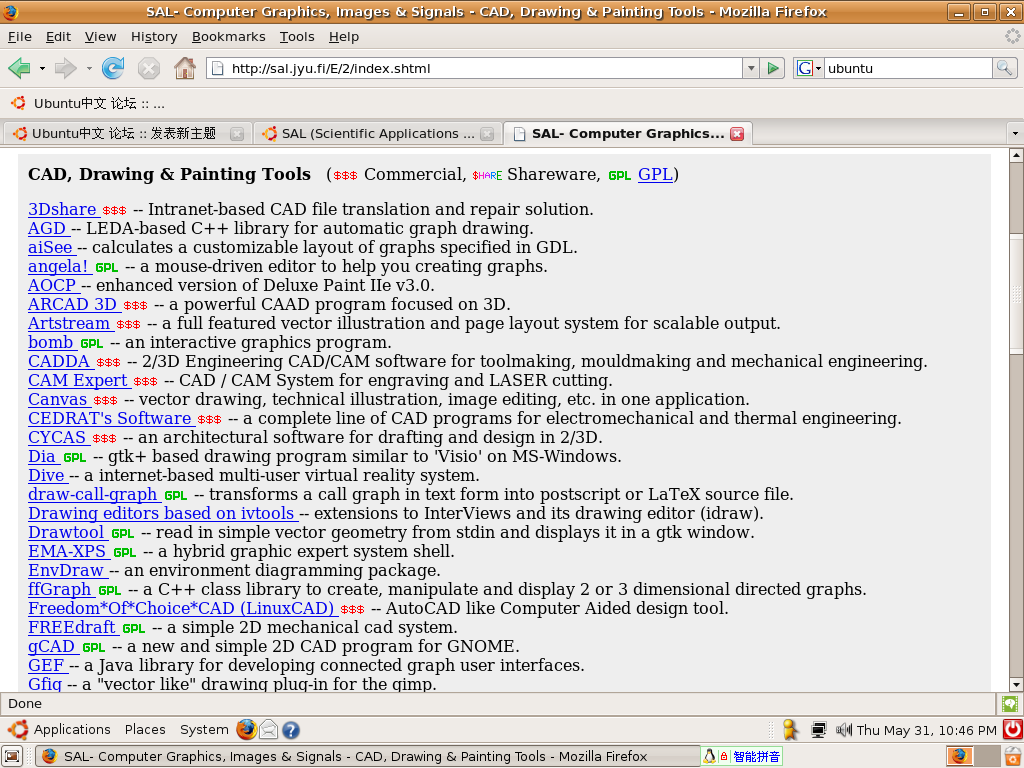The width and height of the screenshot is (1024, 768).
Task: Click the 智能拼音 input method indicator
Action: (742, 756)
